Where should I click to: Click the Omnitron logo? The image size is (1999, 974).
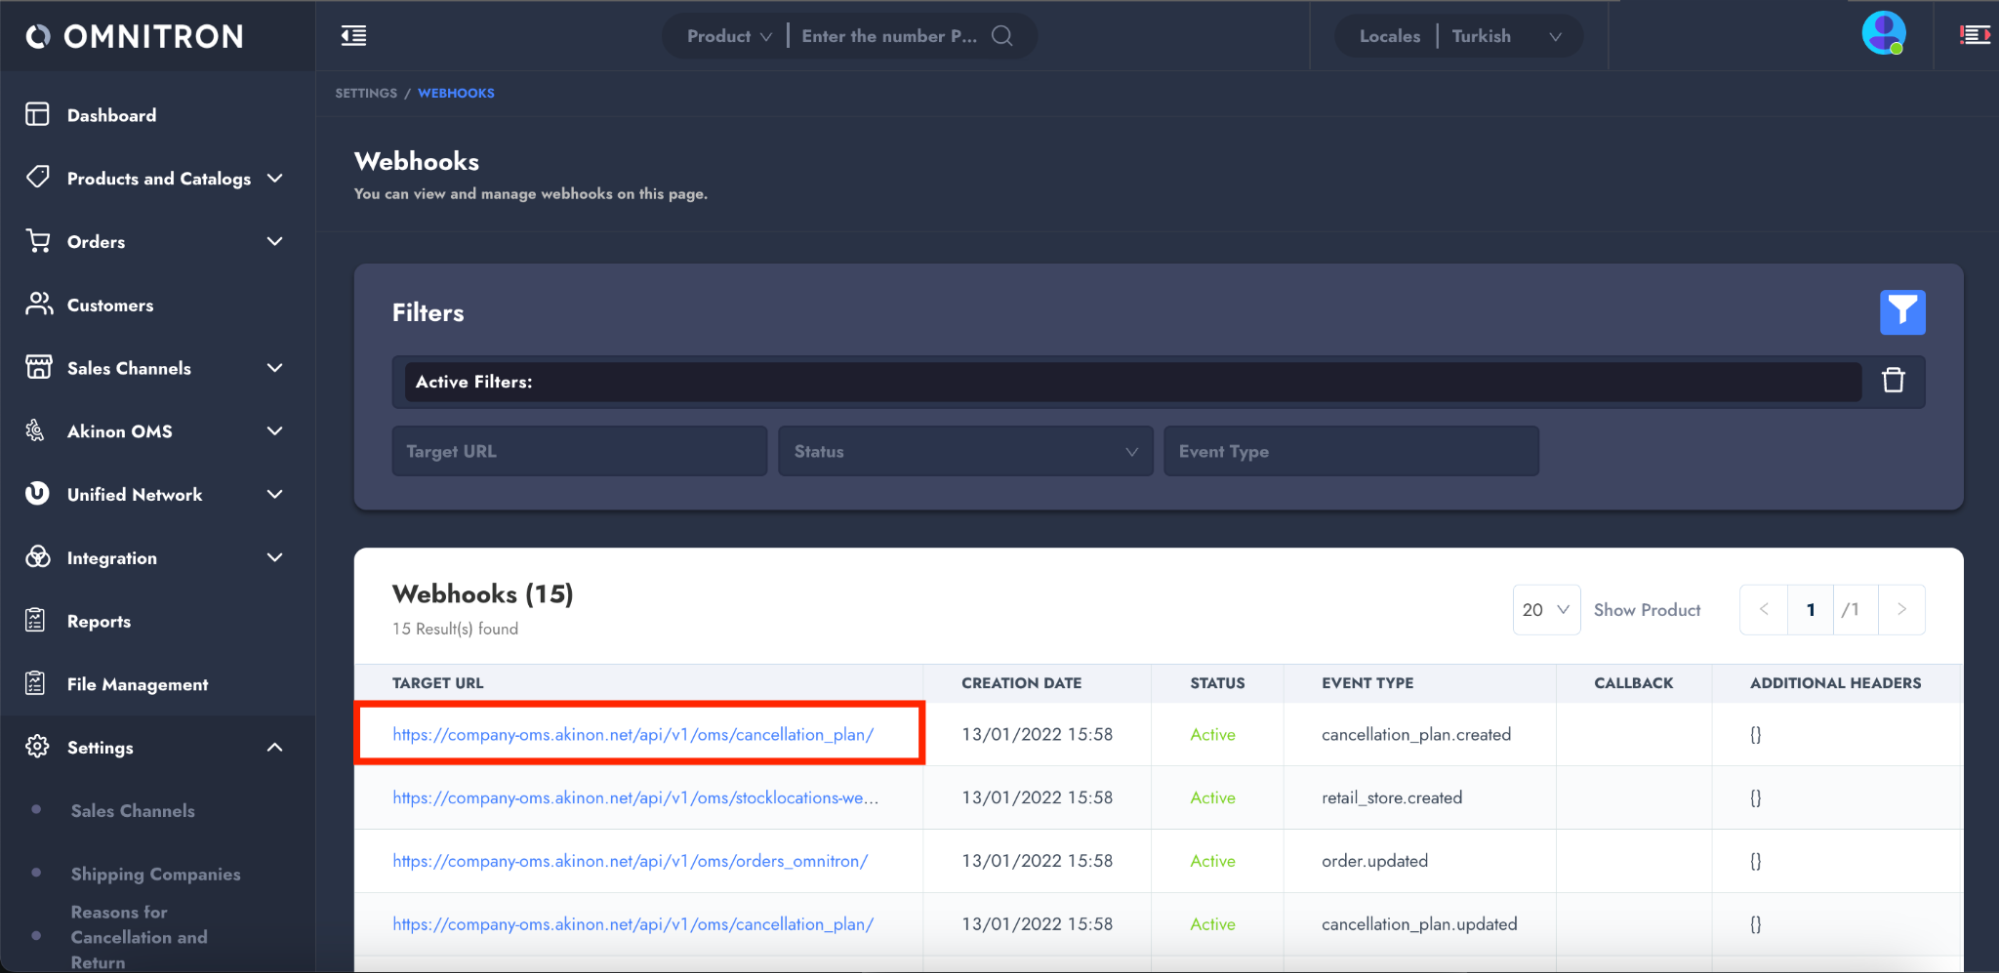point(135,37)
